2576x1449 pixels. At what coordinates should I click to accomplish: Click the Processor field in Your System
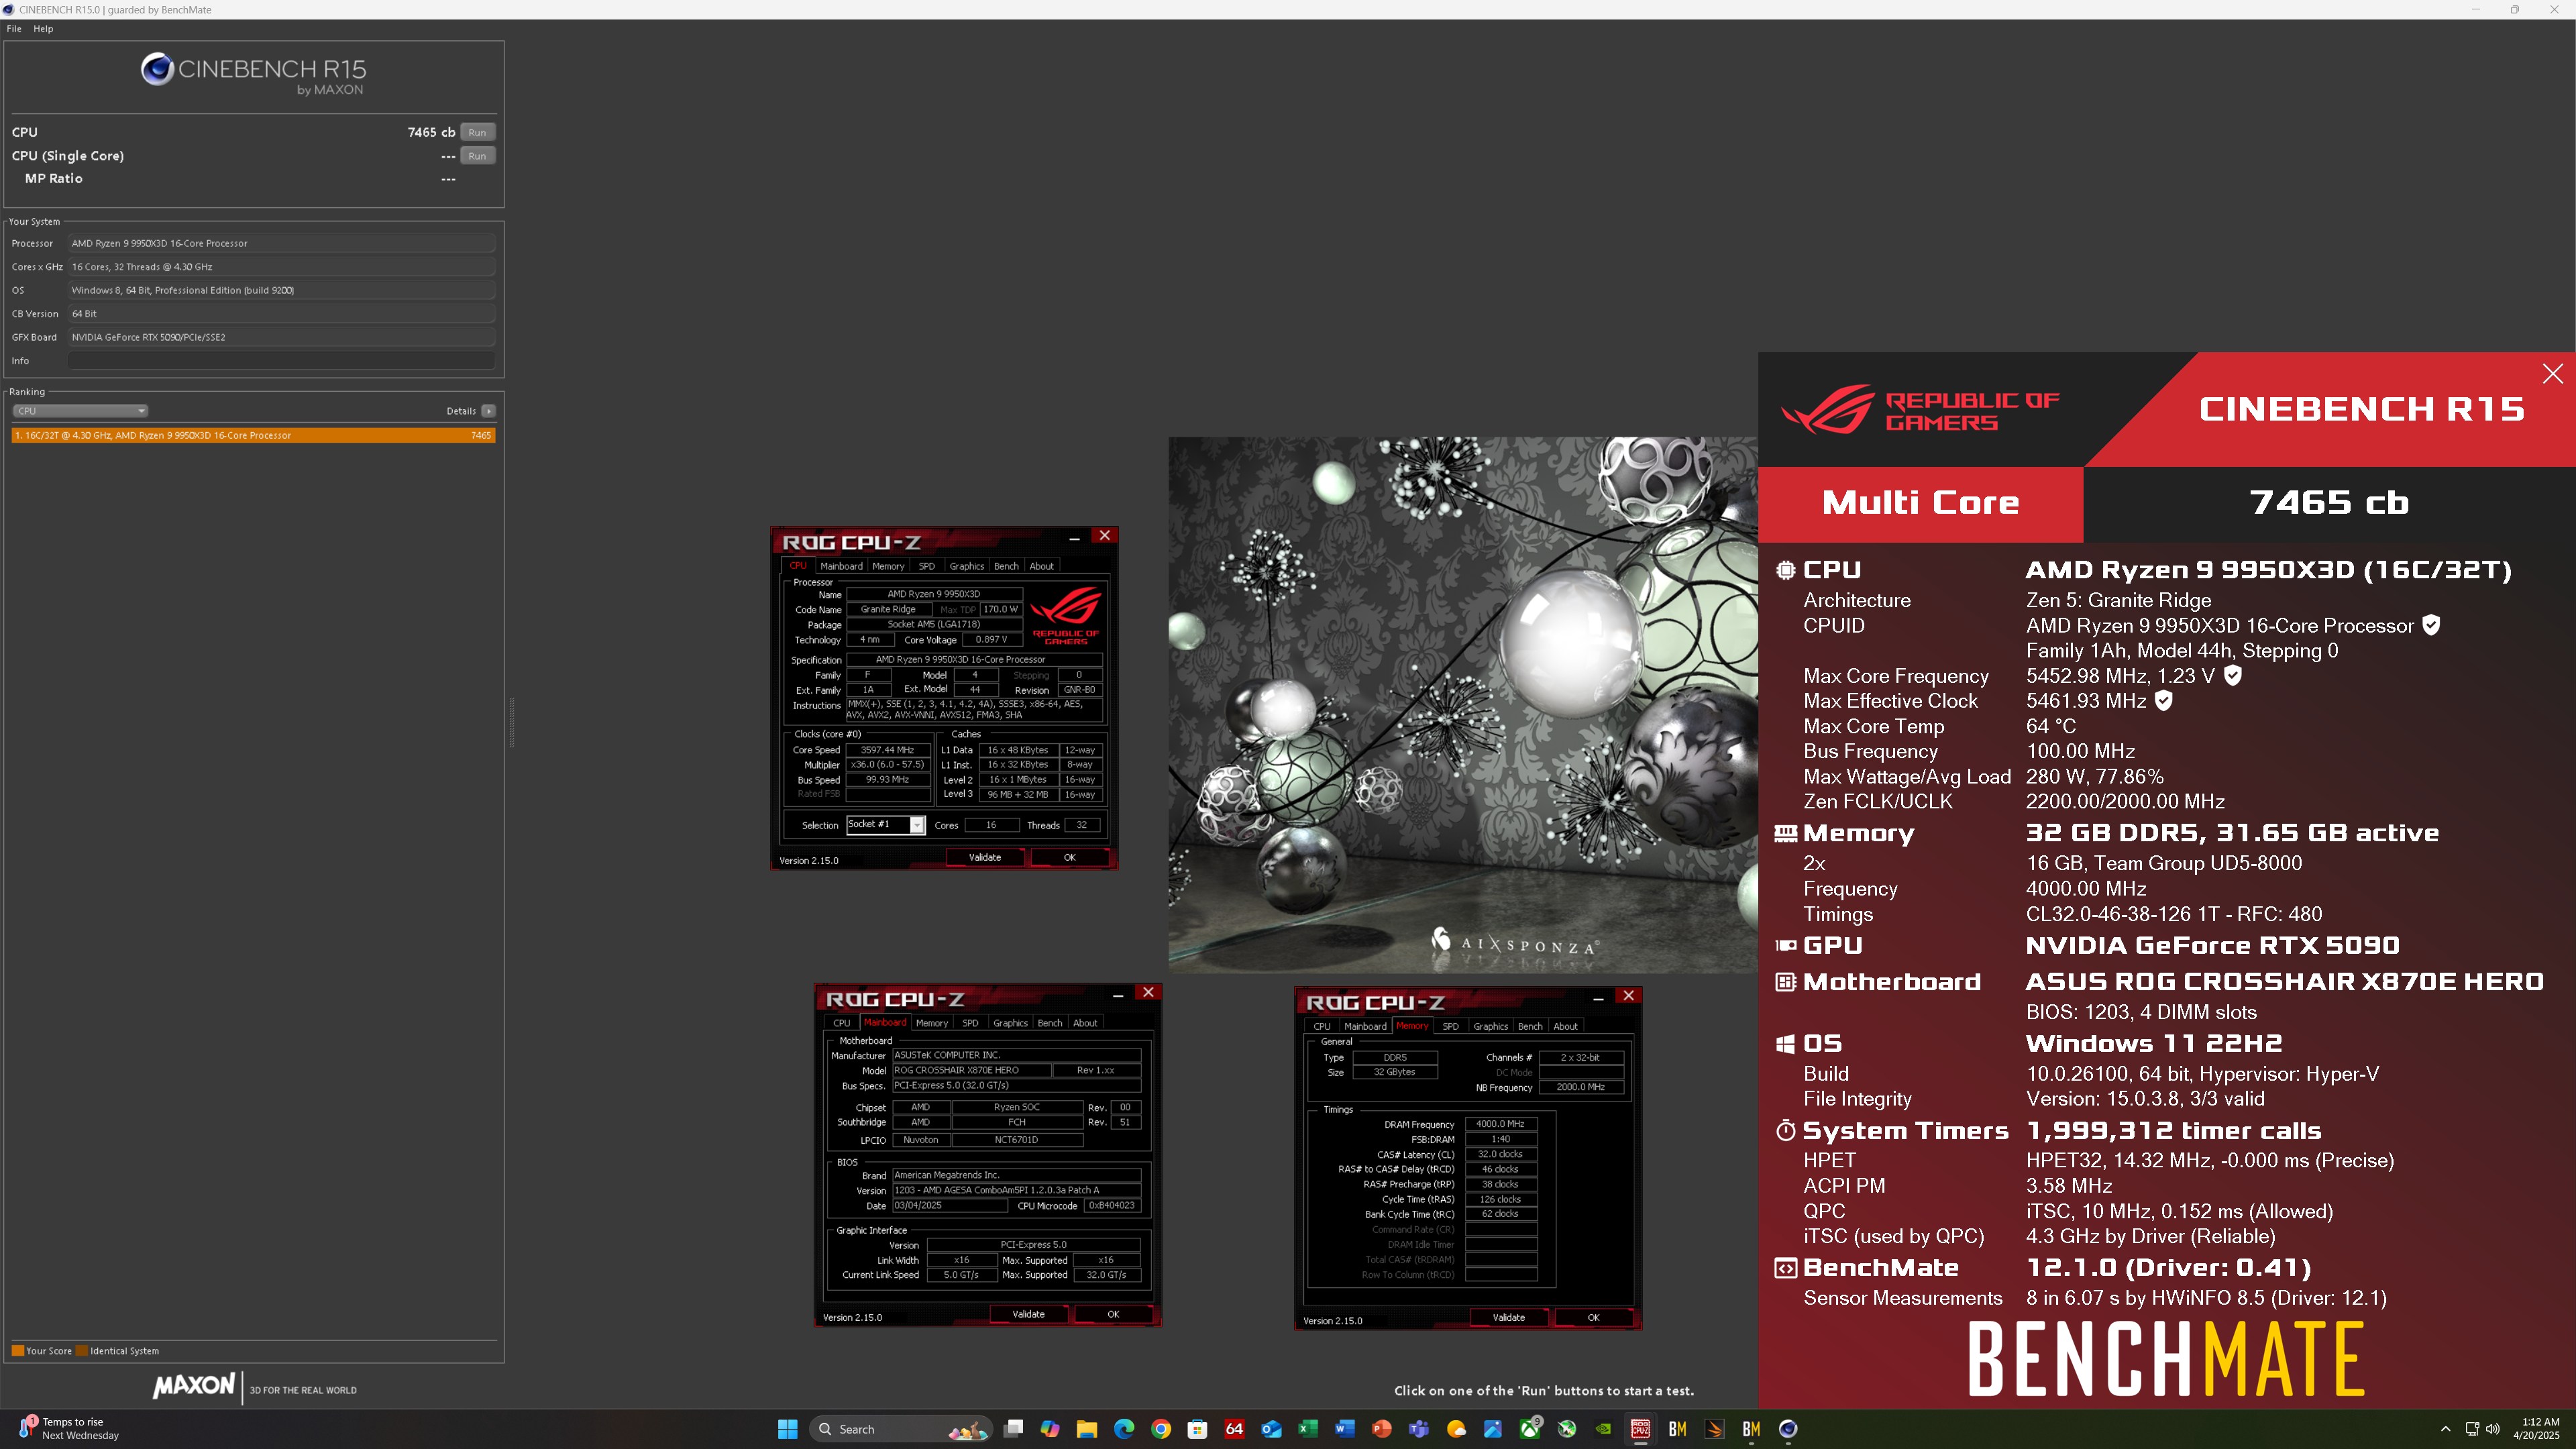pos(282,243)
